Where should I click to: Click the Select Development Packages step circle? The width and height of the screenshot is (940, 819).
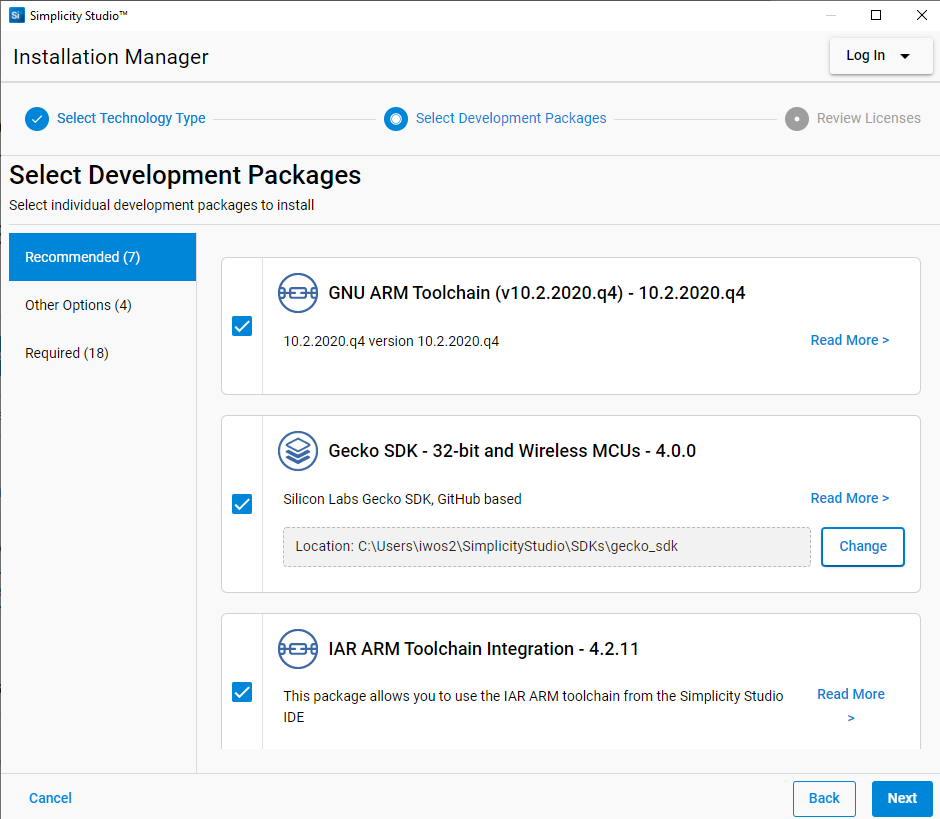pos(396,119)
